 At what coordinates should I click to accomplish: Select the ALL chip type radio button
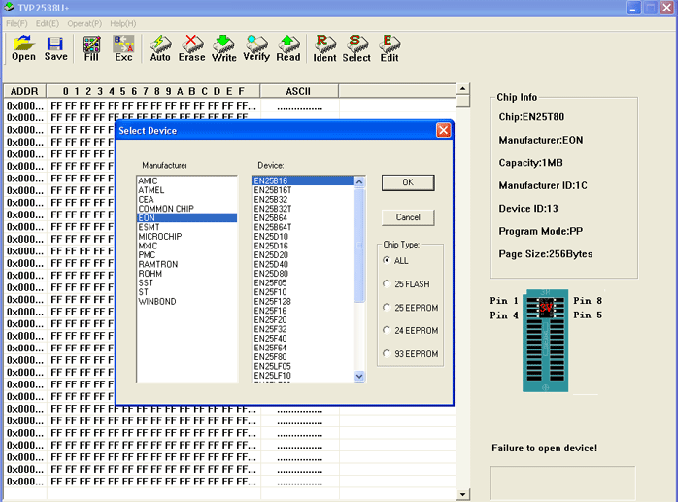click(x=387, y=261)
